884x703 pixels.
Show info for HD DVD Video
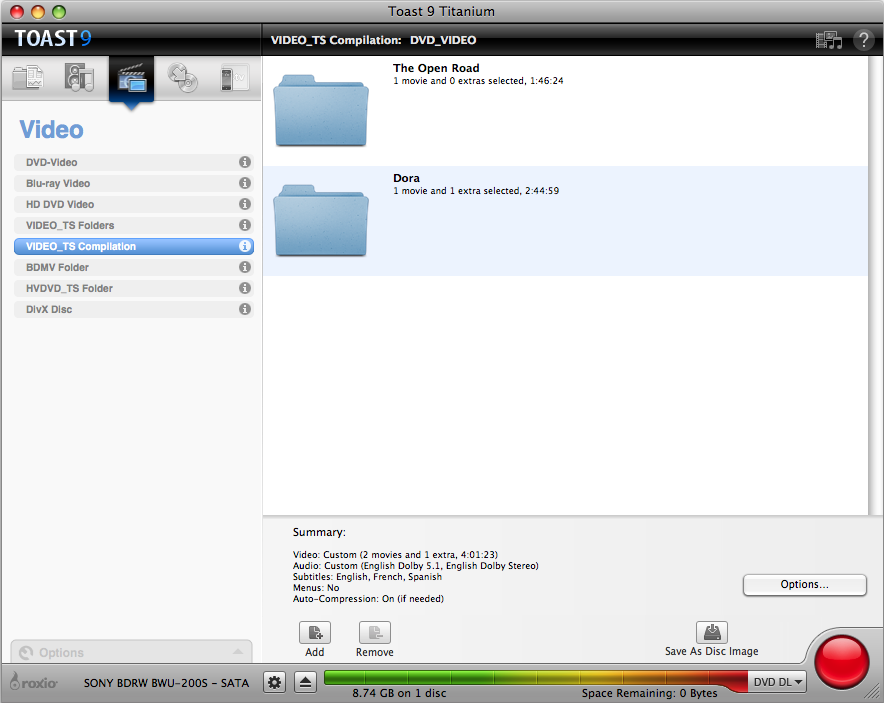click(245, 204)
